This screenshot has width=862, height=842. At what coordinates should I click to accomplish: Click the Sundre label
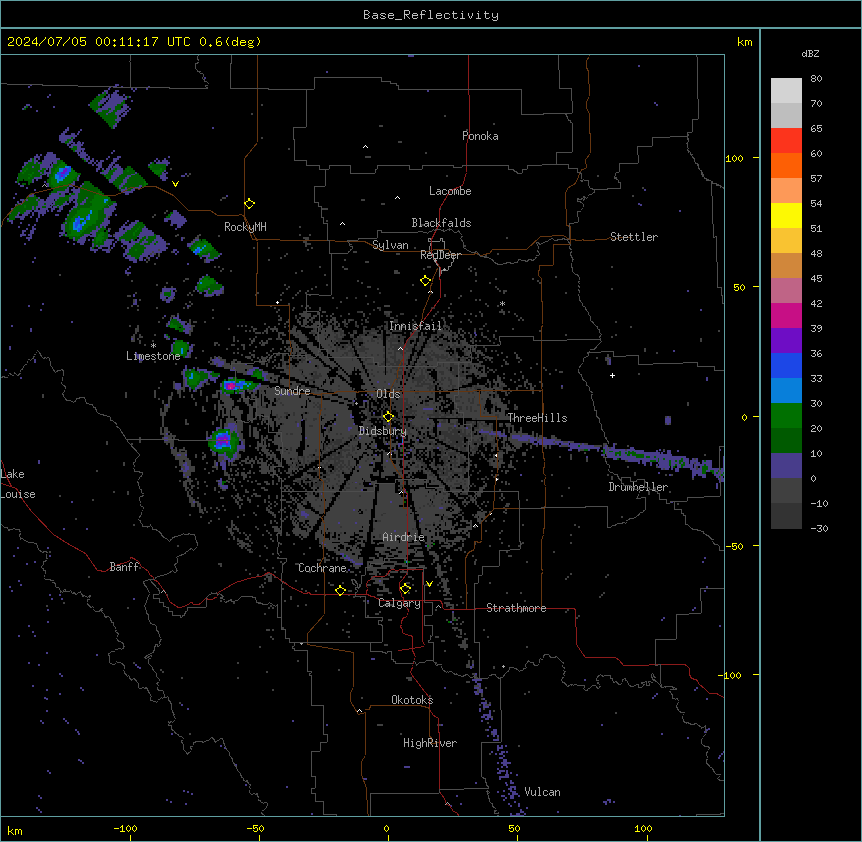tap(292, 391)
